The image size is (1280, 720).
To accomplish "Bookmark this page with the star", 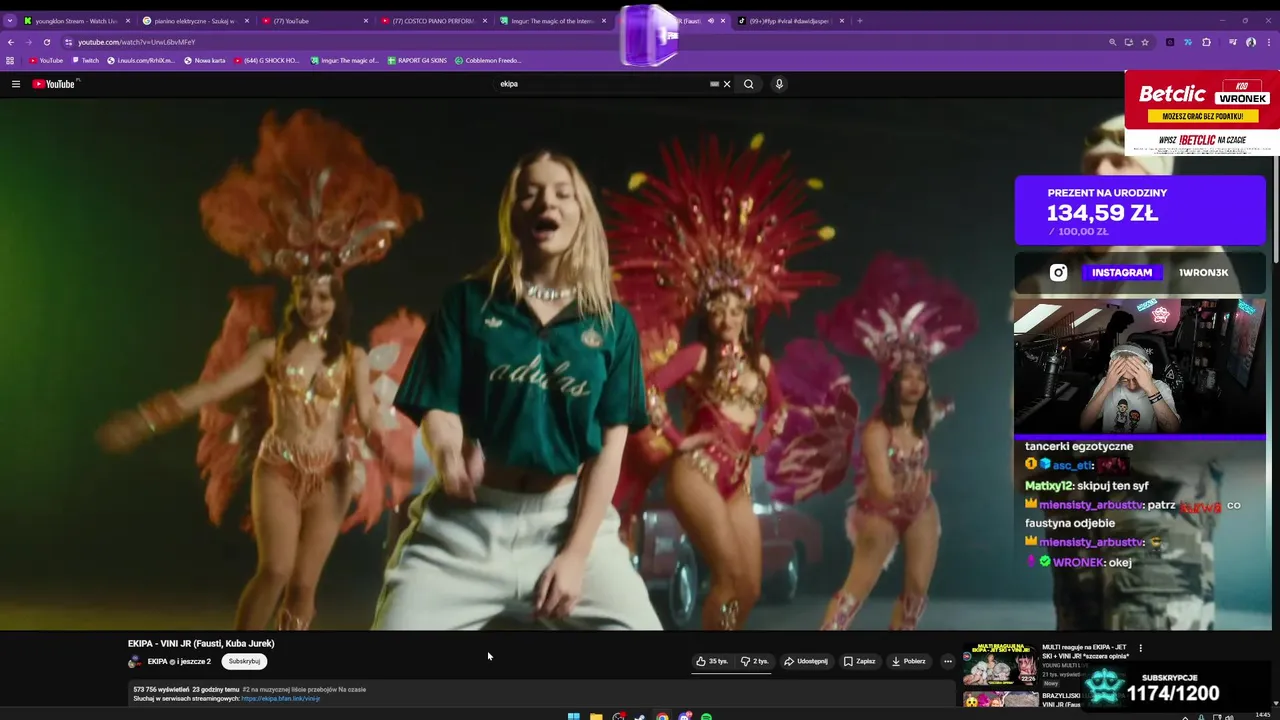I will [x=1145, y=42].
